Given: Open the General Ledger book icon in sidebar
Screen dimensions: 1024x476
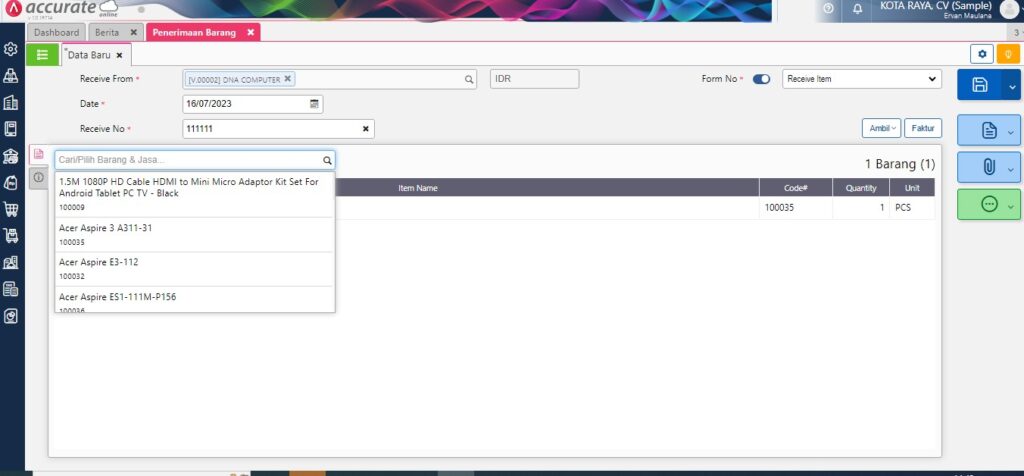Looking at the screenshot, I should pyautogui.click(x=10, y=129).
